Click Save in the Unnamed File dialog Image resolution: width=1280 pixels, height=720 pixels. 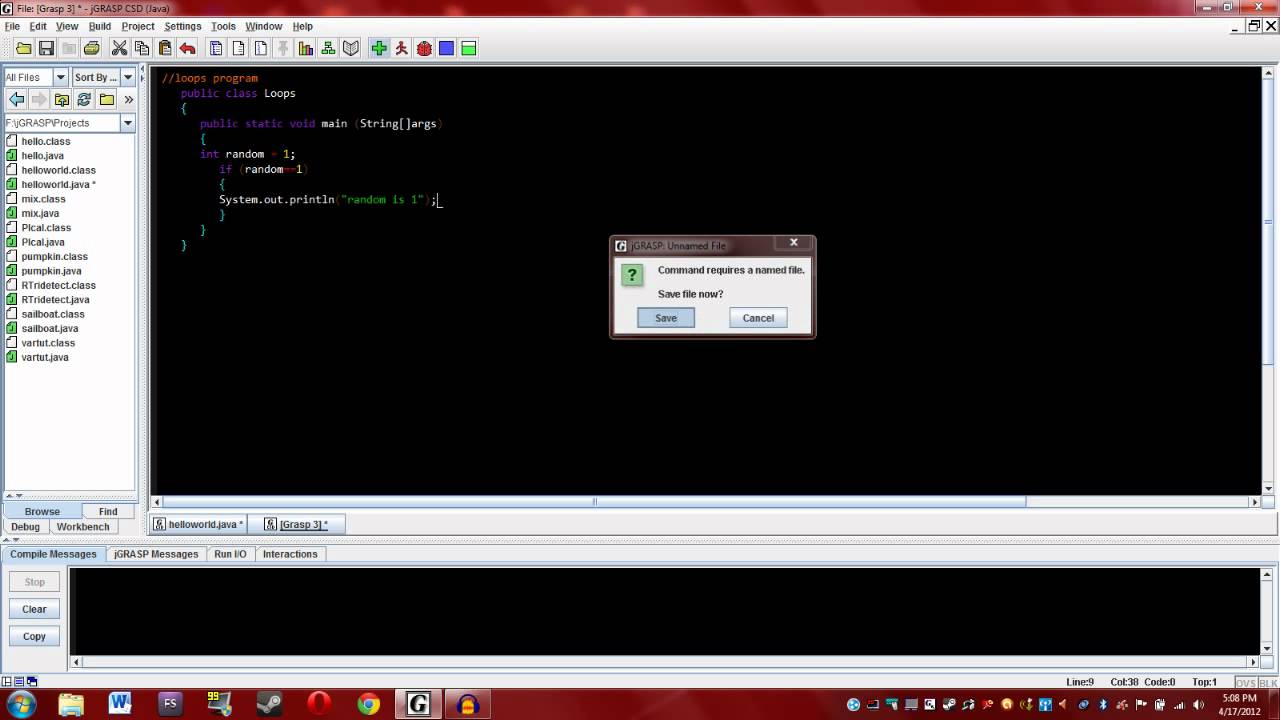coord(666,318)
